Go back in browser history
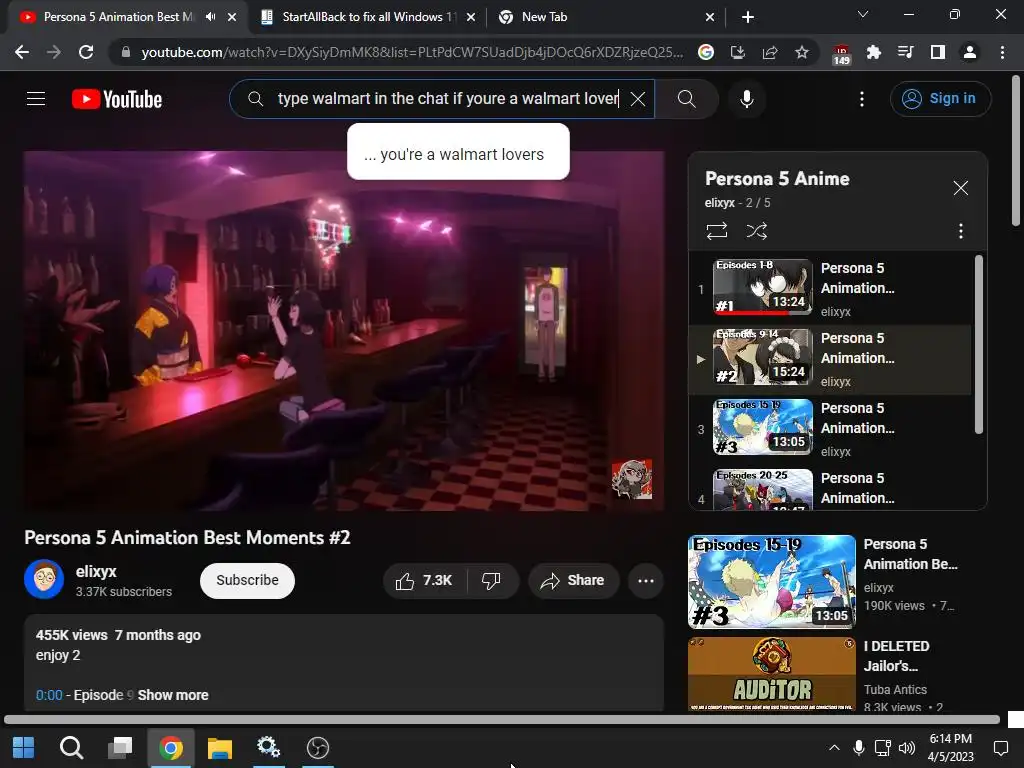The image size is (1024, 768). [x=22, y=52]
